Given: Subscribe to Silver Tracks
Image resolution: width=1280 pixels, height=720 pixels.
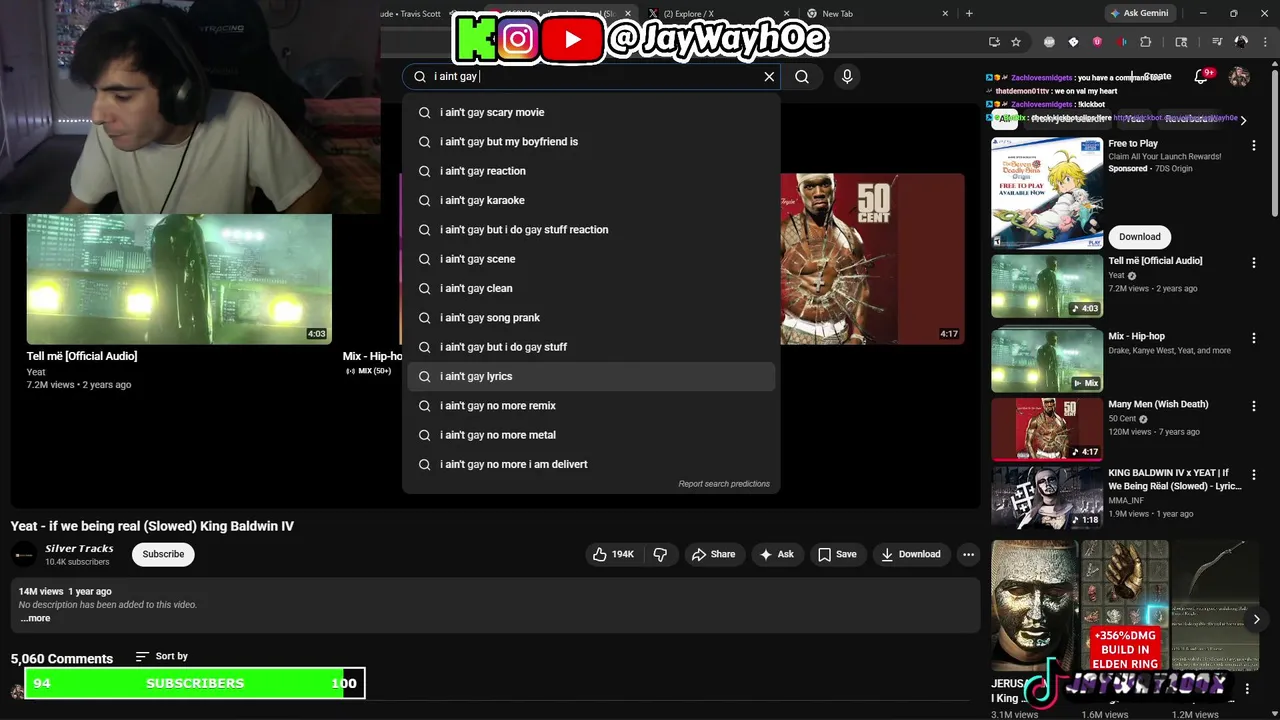Looking at the screenshot, I should click(x=163, y=554).
